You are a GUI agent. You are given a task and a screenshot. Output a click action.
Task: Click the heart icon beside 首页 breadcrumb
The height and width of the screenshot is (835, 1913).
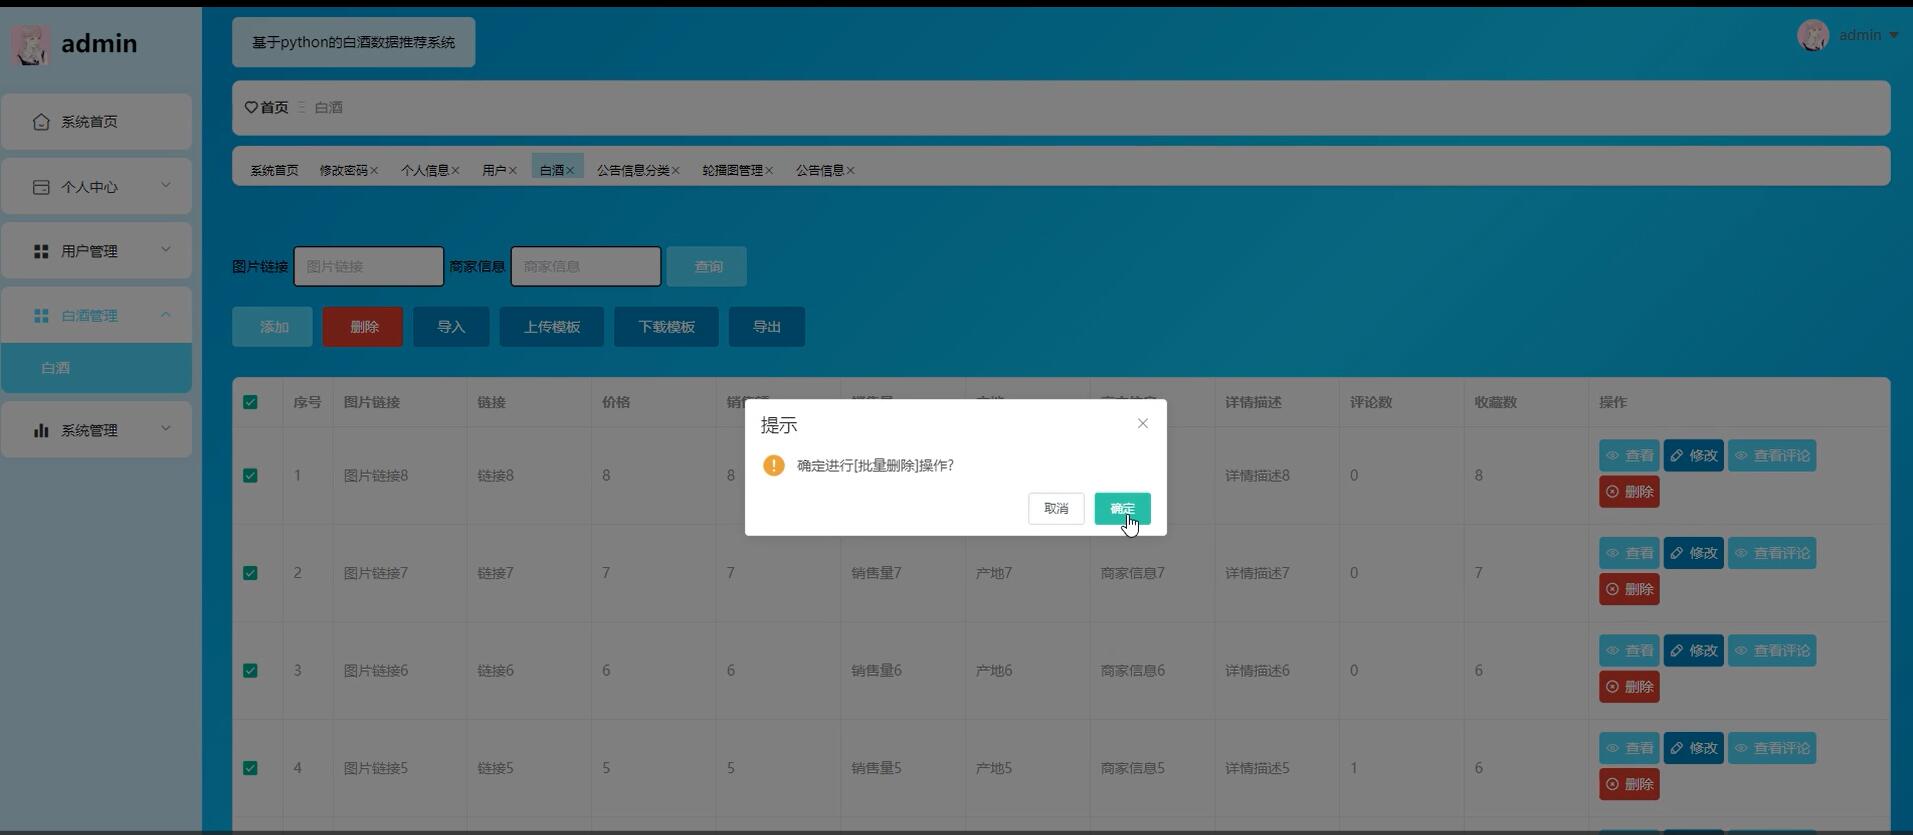pos(251,107)
